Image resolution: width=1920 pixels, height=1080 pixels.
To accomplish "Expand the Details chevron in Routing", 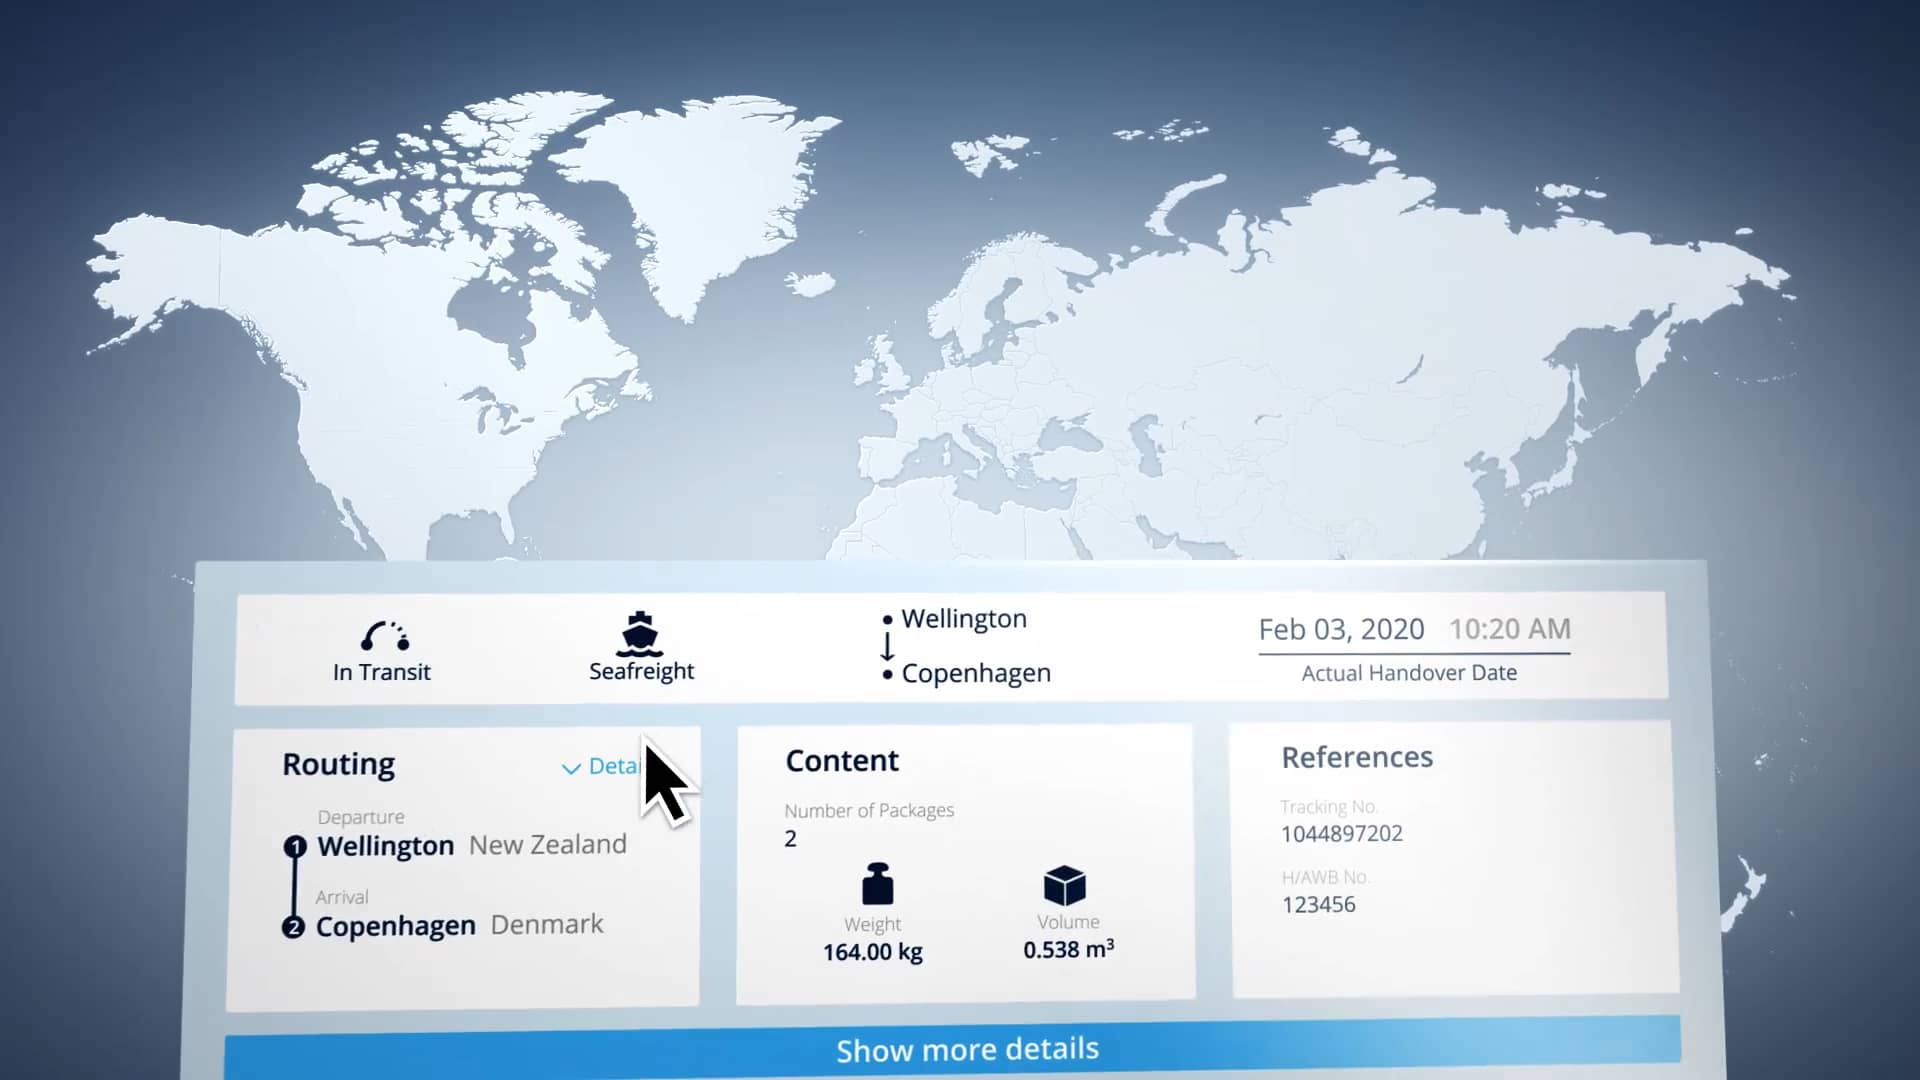I will pos(570,768).
